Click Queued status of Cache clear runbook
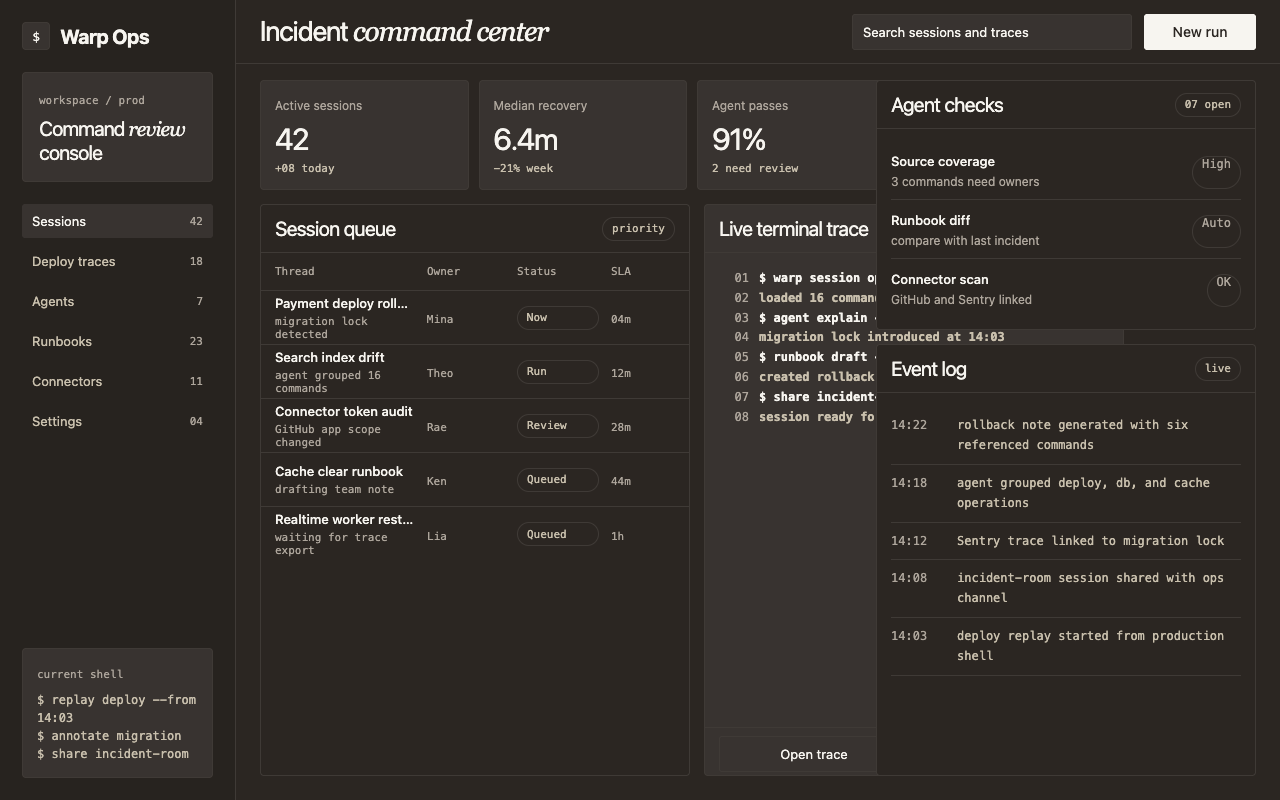The image size is (1280, 800). (557, 480)
